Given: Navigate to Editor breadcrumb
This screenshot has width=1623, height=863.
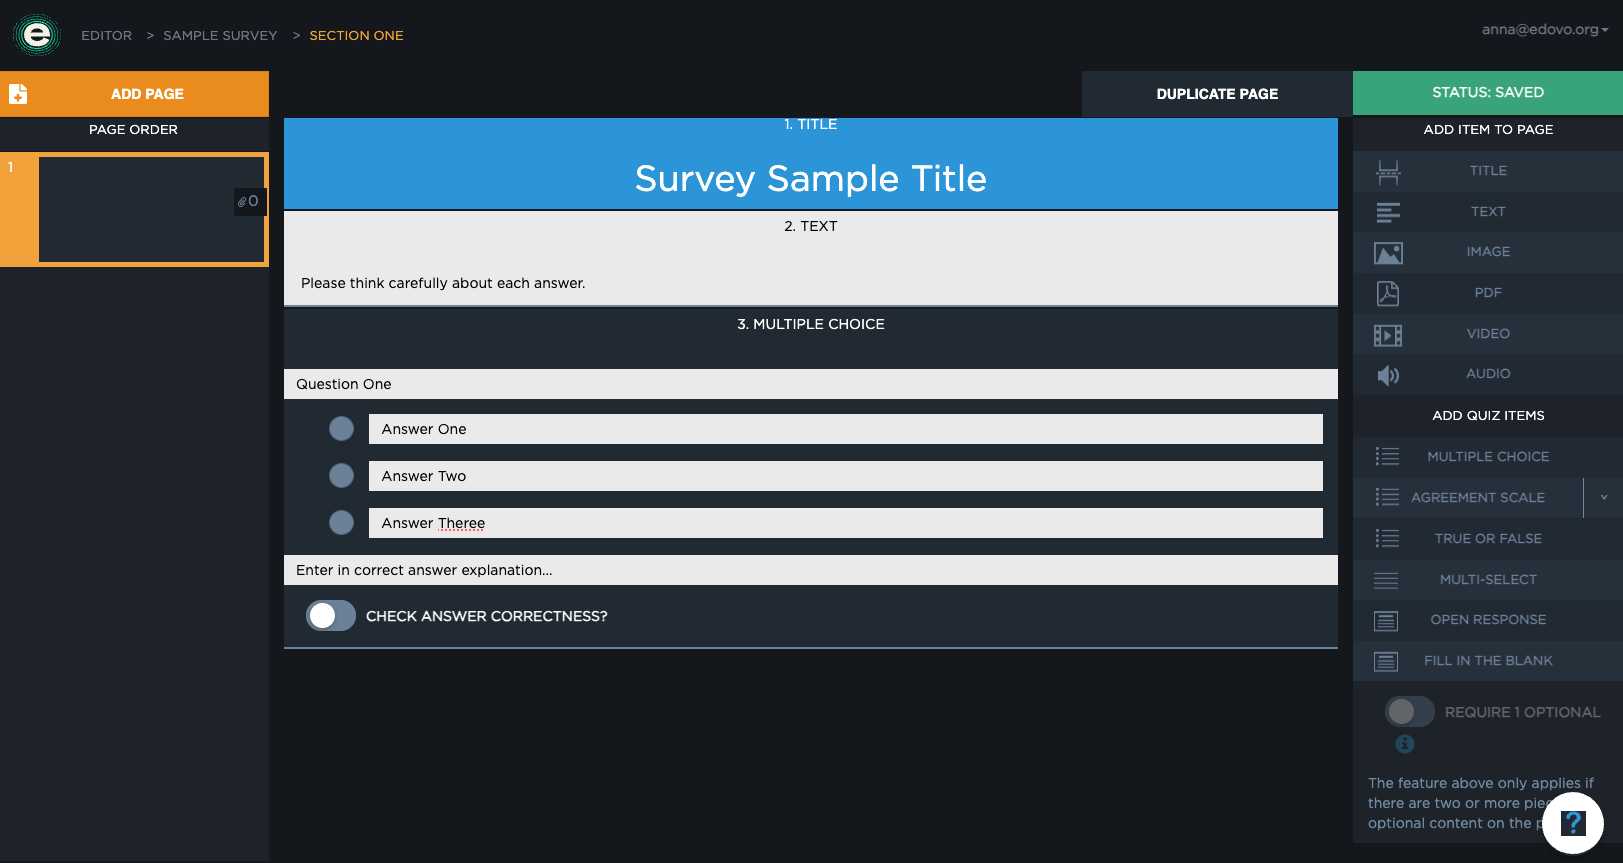Looking at the screenshot, I should (x=106, y=35).
